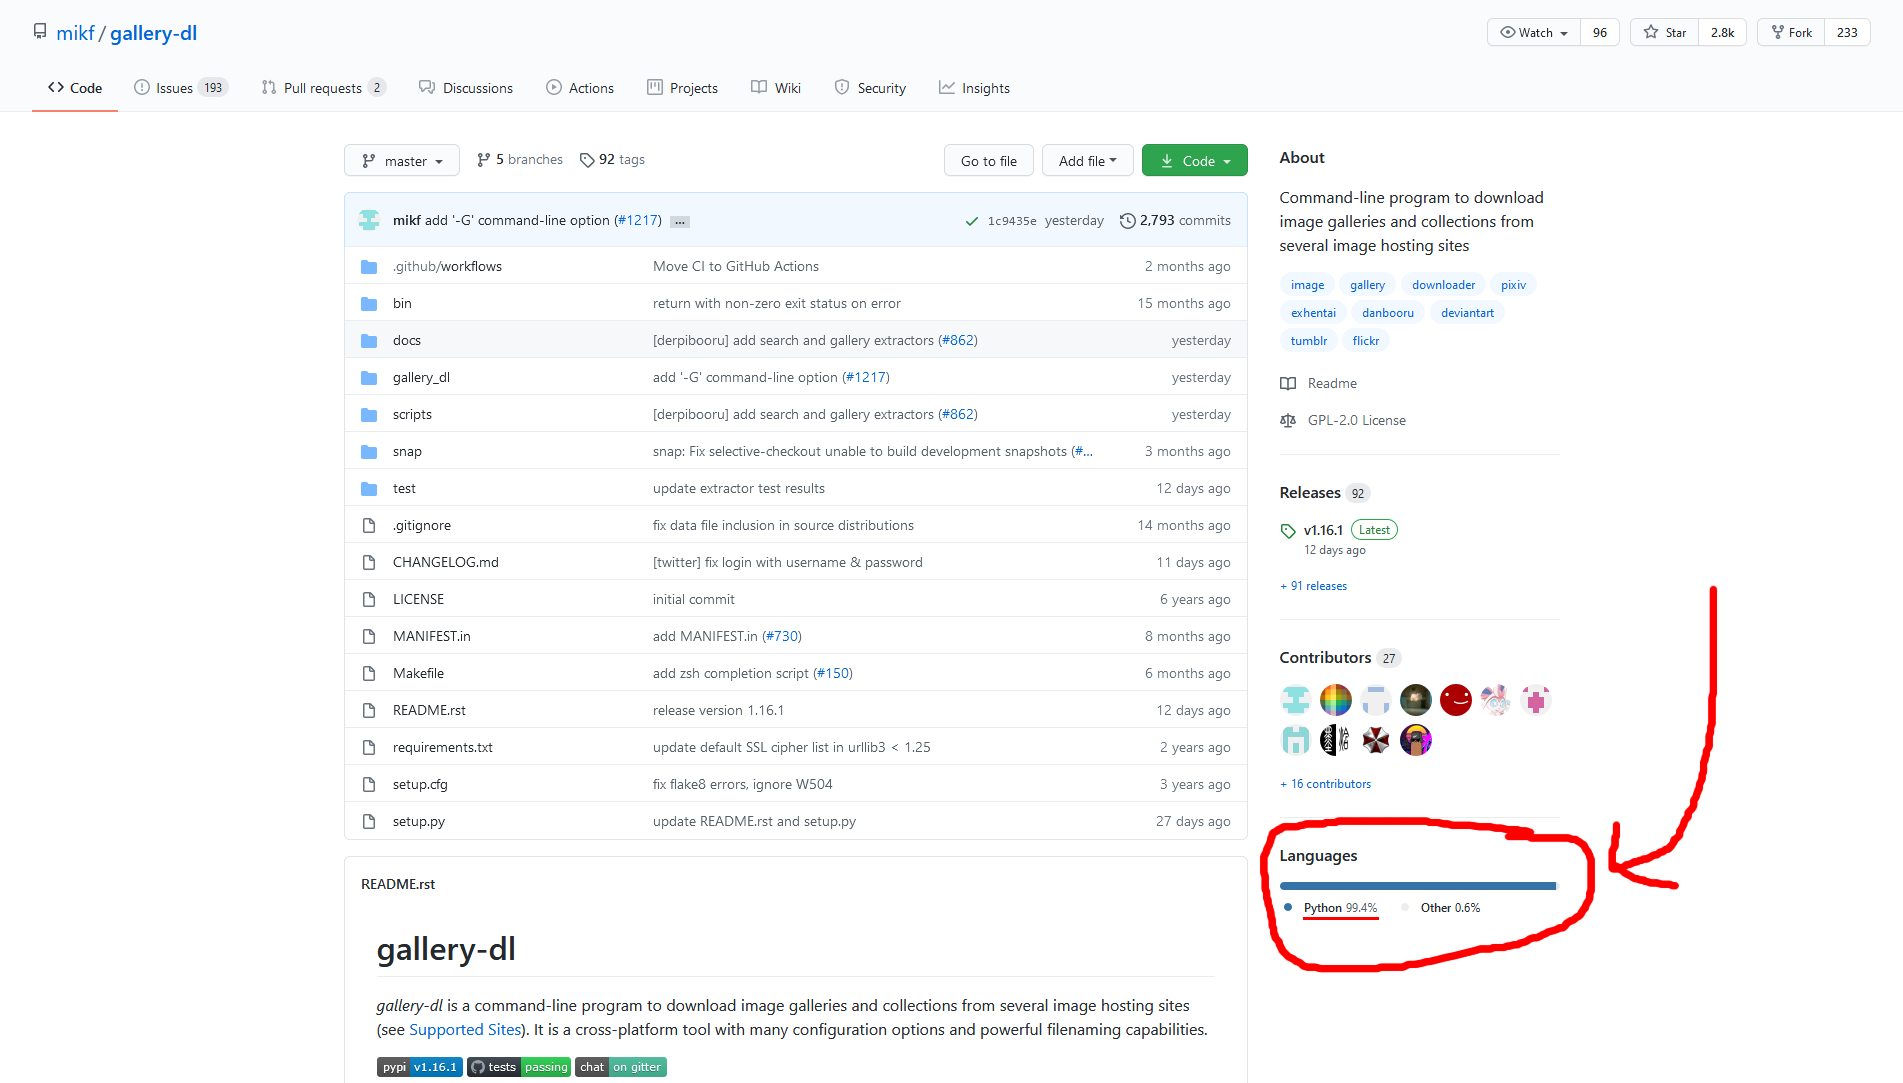This screenshot has width=1903, height=1083.
Task: Click the Go to file button
Action: 988,160
